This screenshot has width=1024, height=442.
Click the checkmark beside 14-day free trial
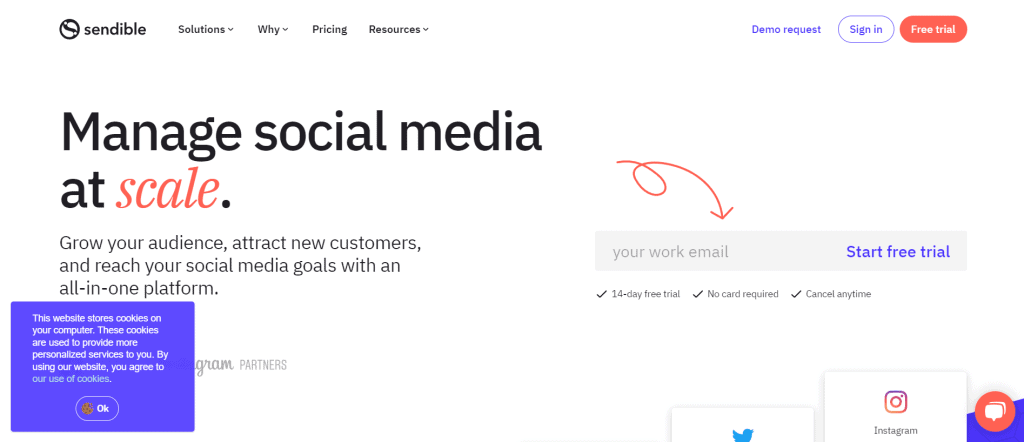coord(601,294)
